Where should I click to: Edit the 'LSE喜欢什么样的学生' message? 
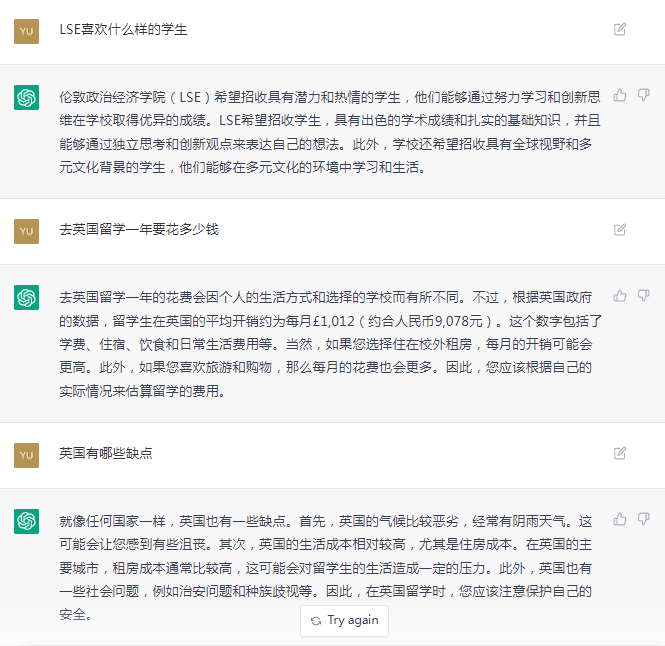[620, 29]
